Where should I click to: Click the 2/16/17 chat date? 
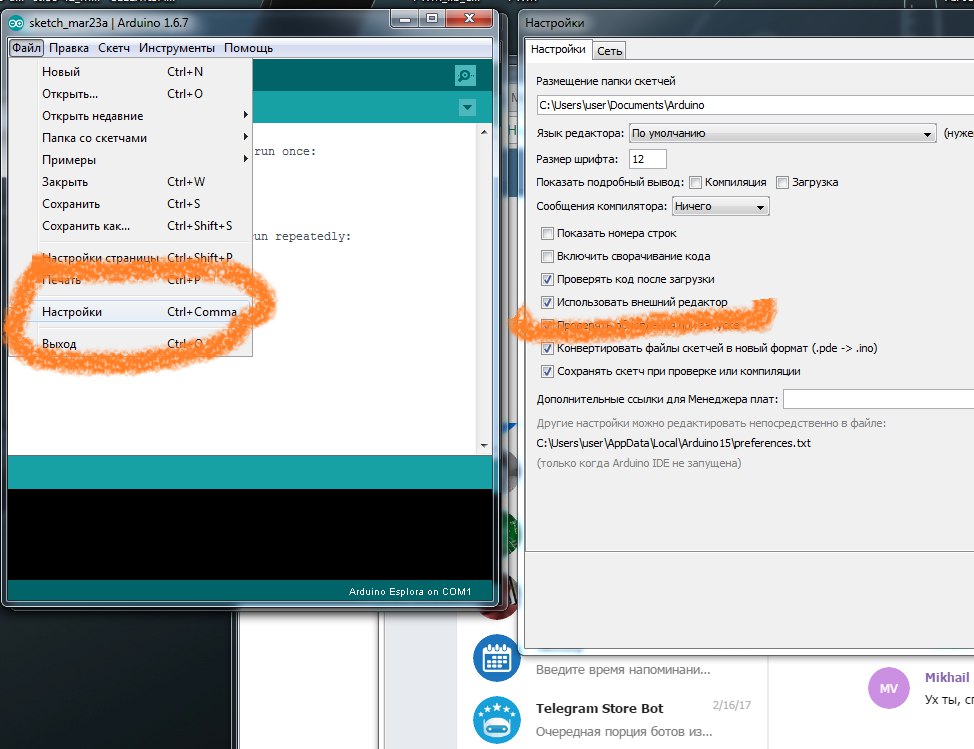point(732,705)
